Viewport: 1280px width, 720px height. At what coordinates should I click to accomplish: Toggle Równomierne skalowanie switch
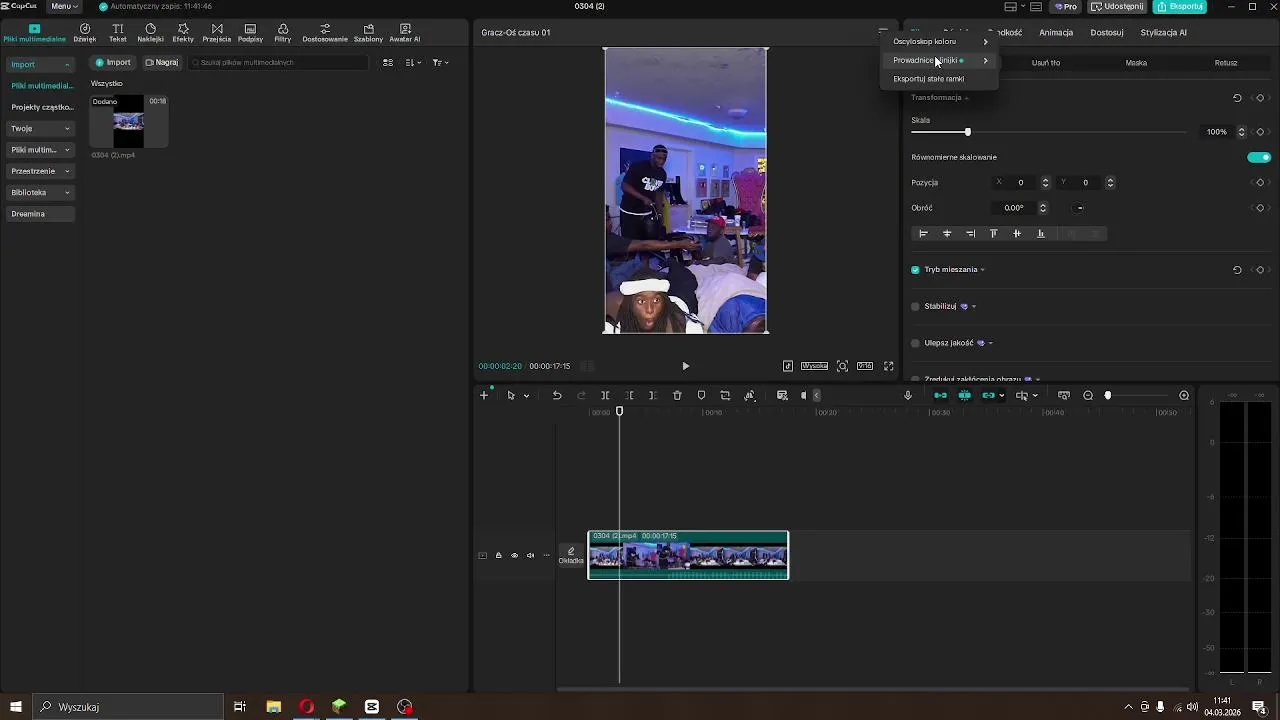point(1259,157)
